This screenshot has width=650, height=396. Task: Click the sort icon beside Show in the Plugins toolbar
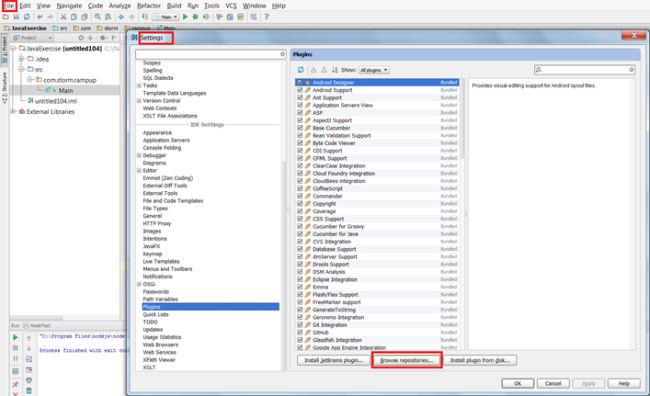(335, 70)
